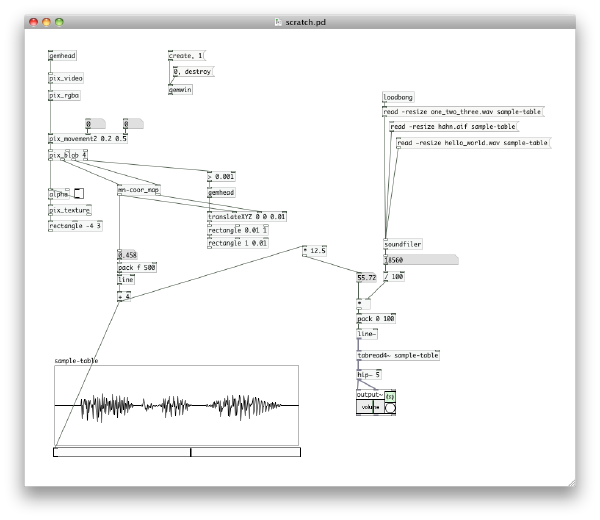Select the read hahn.aif message box
The image size is (600, 520).
[453, 128]
